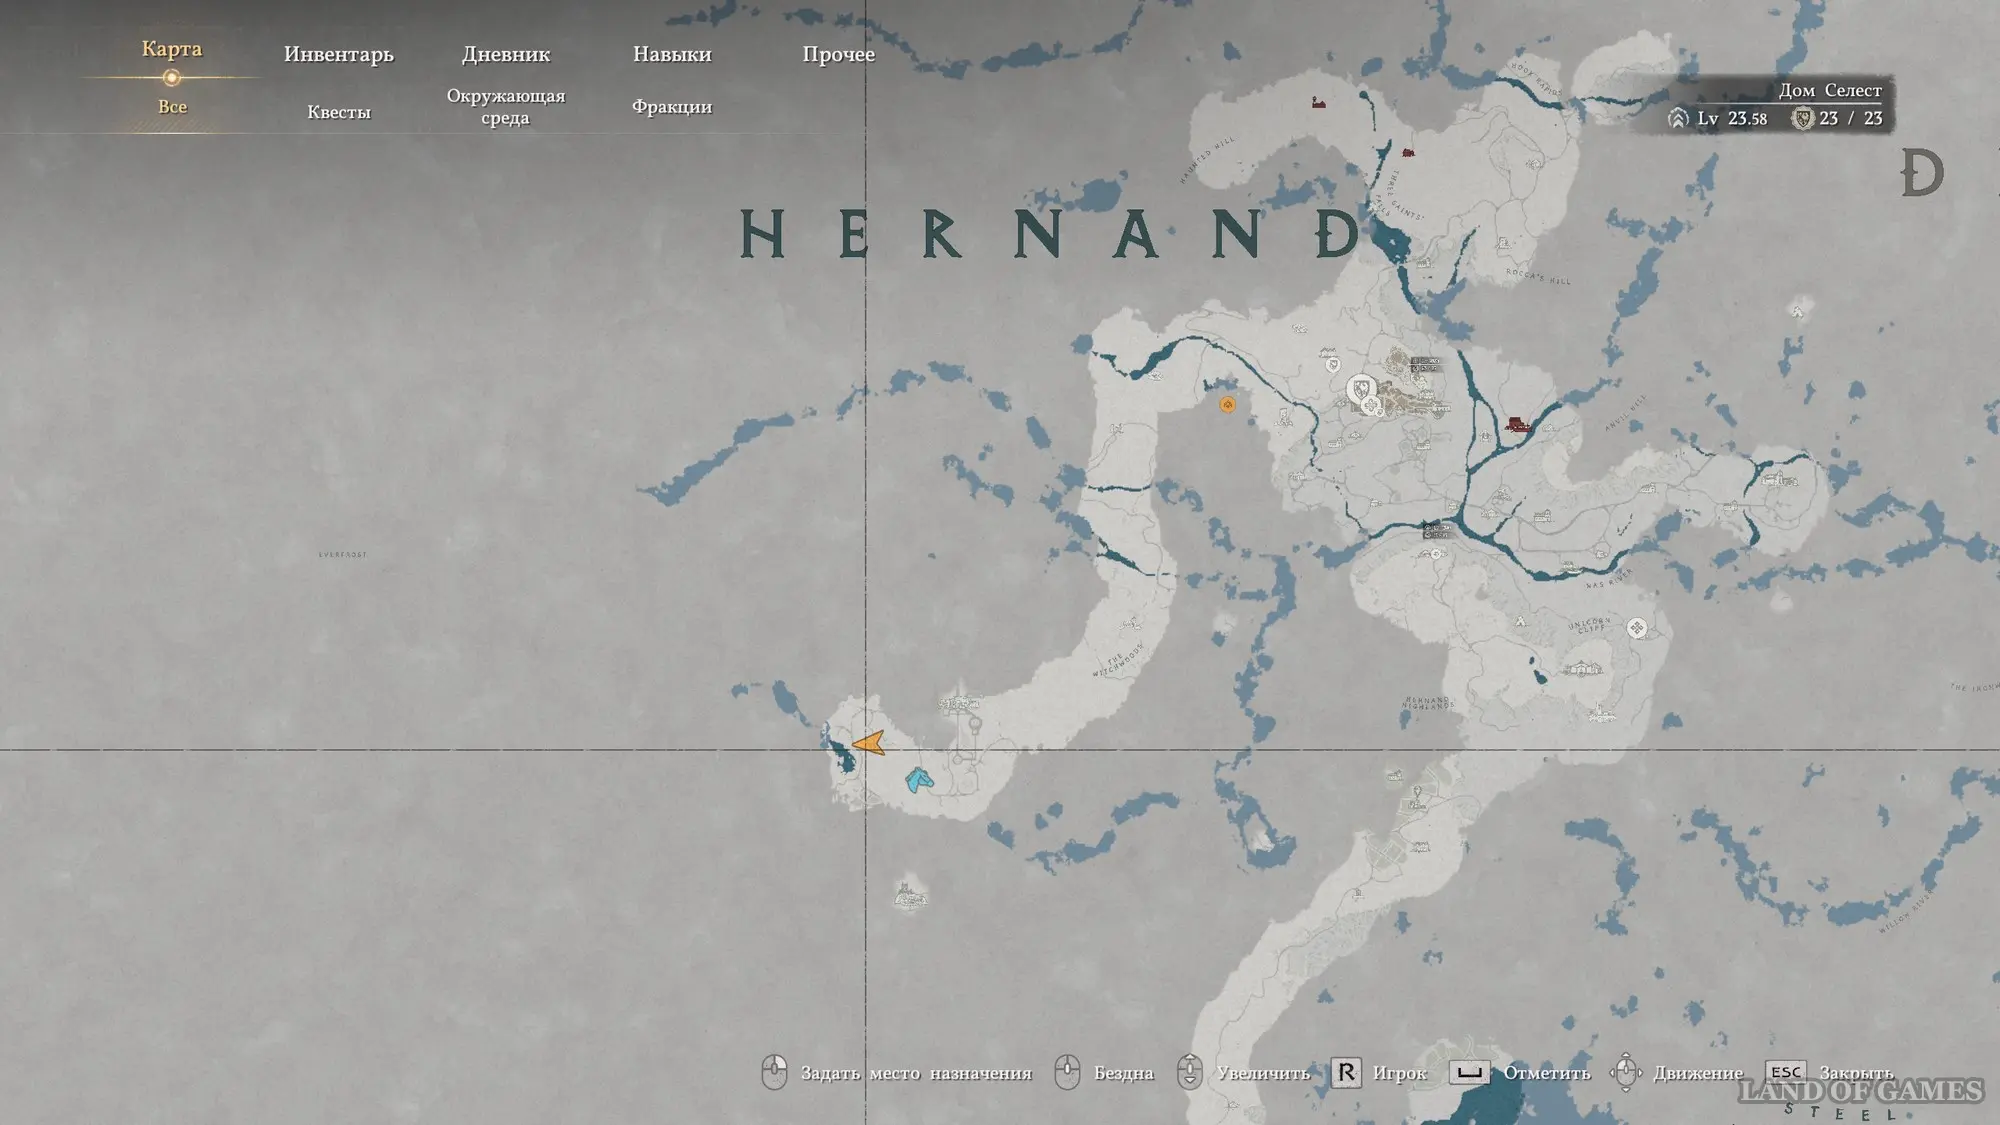
Task: Select the red marker right of the northern river
Action: [x=1408, y=153]
